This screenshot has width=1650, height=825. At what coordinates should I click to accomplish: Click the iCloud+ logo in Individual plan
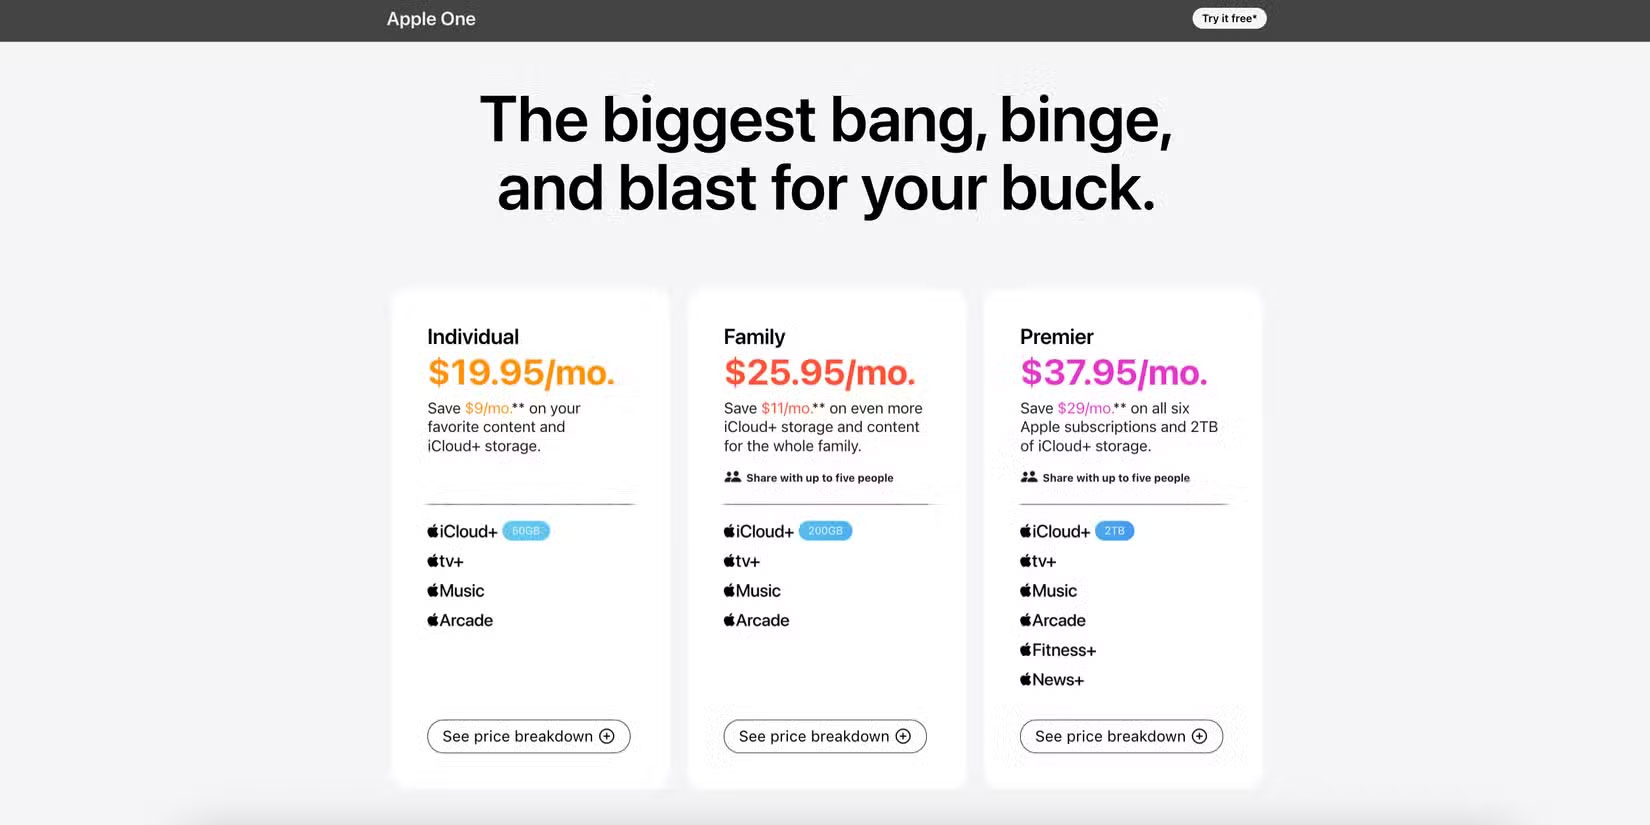[x=462, y=531]
